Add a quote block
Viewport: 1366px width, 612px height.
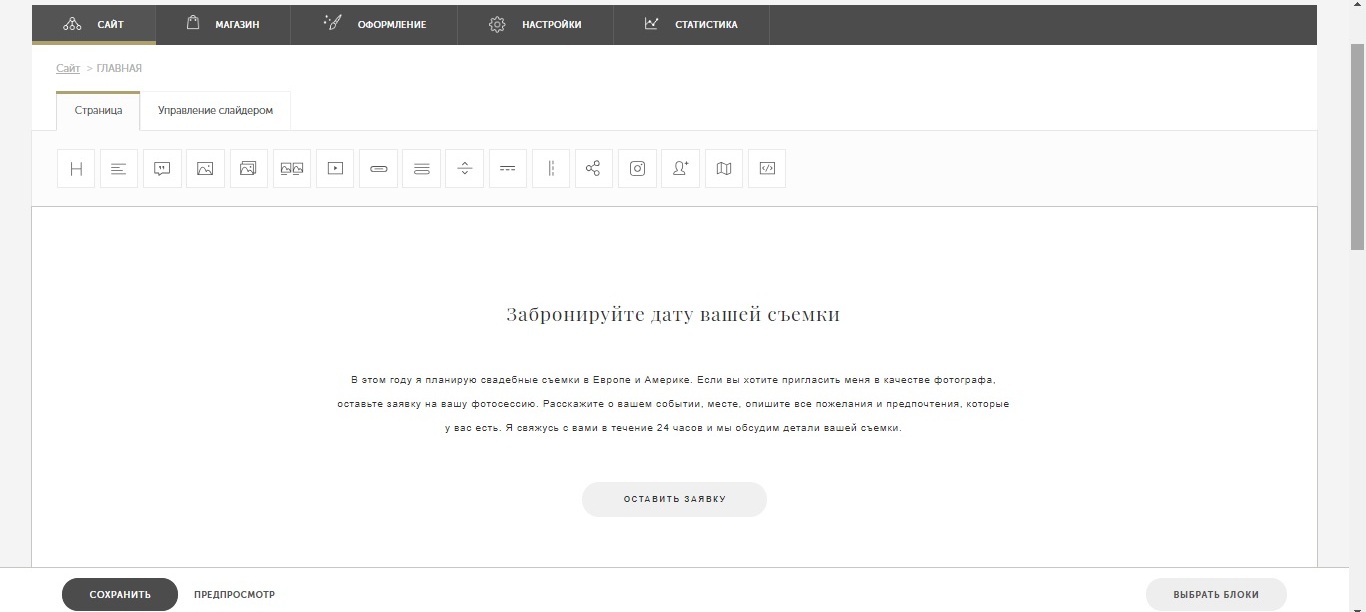162,169
